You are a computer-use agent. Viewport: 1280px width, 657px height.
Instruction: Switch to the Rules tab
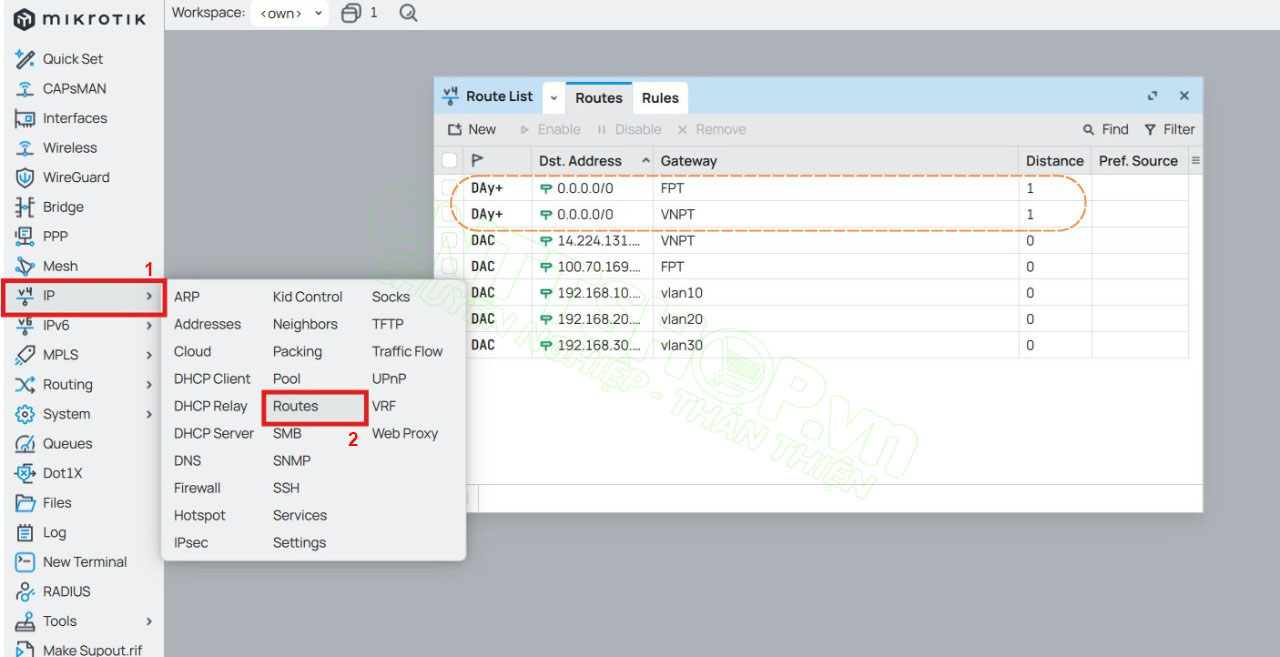(x=660, y=97)
